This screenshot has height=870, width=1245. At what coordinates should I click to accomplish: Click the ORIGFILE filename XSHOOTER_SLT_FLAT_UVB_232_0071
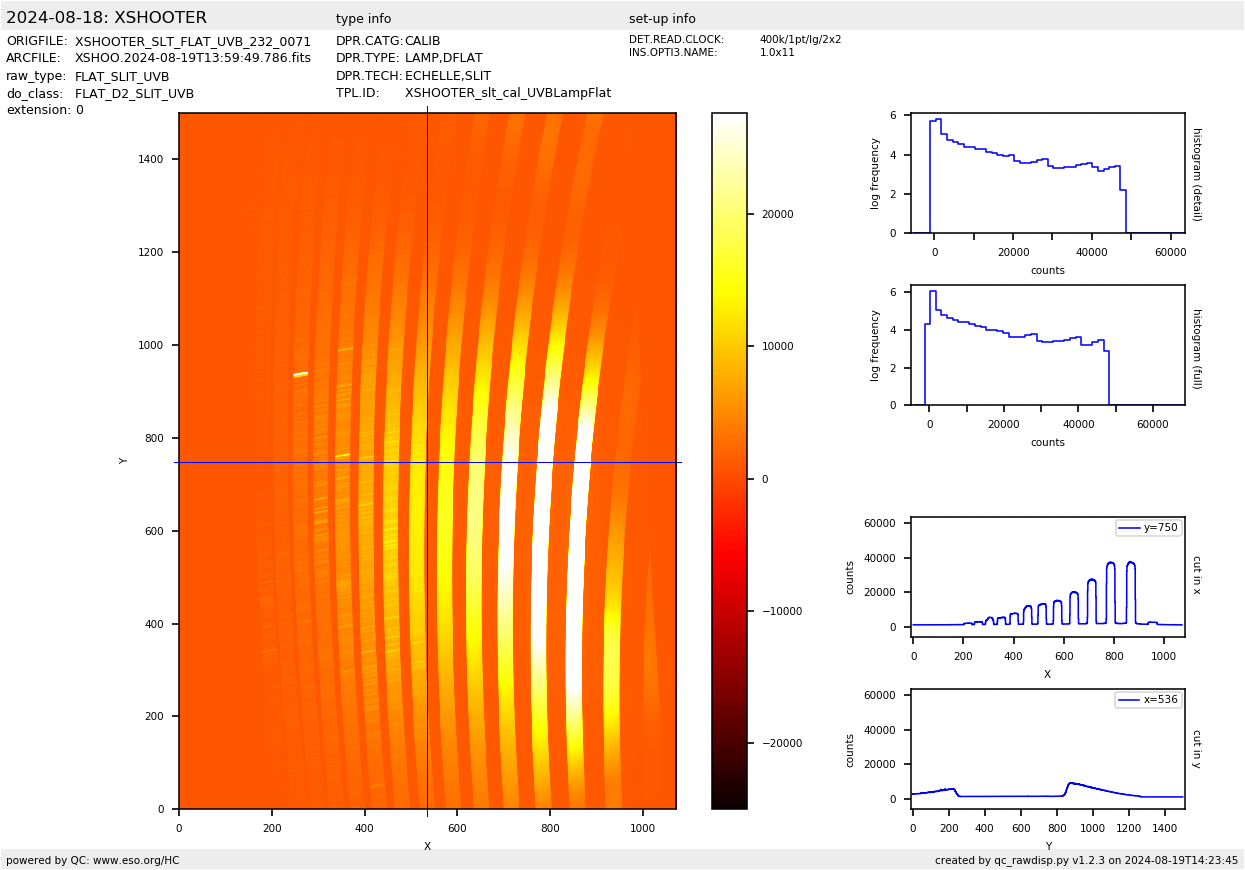coord(193,42)
